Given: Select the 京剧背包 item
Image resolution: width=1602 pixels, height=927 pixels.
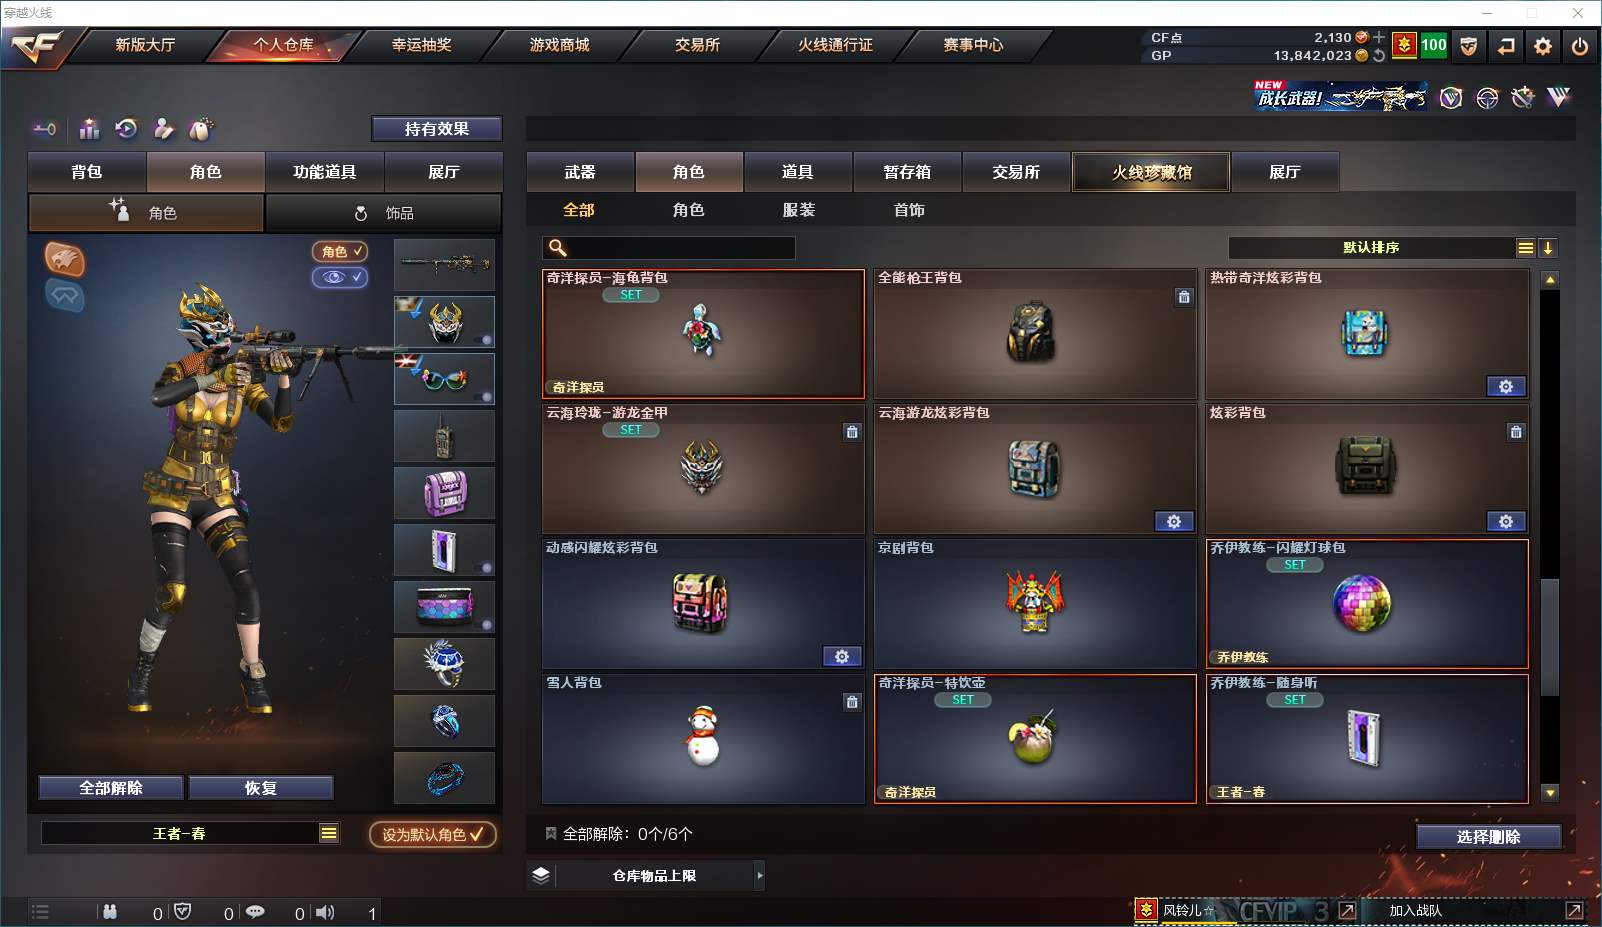Looking at the screenshot, I should (x=1035, y=604).
